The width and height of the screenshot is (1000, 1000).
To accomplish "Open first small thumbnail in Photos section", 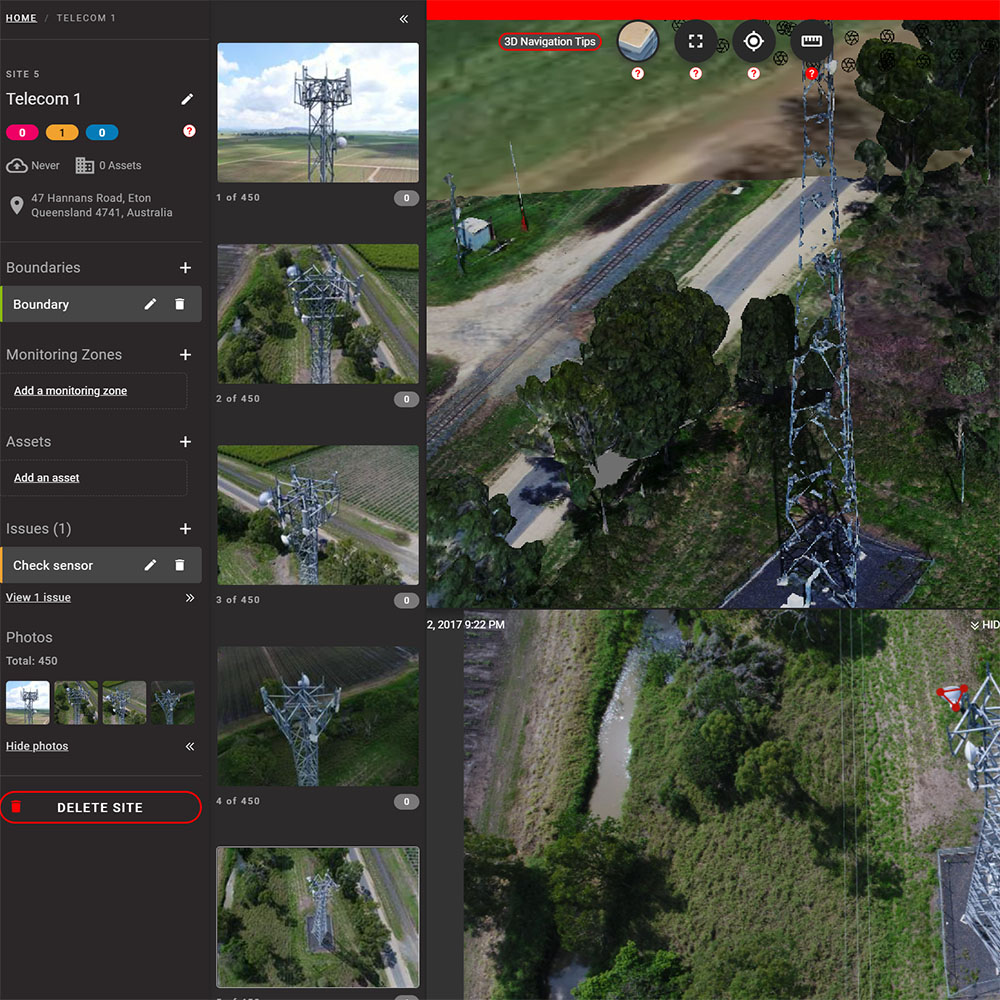I will [27, 703].
